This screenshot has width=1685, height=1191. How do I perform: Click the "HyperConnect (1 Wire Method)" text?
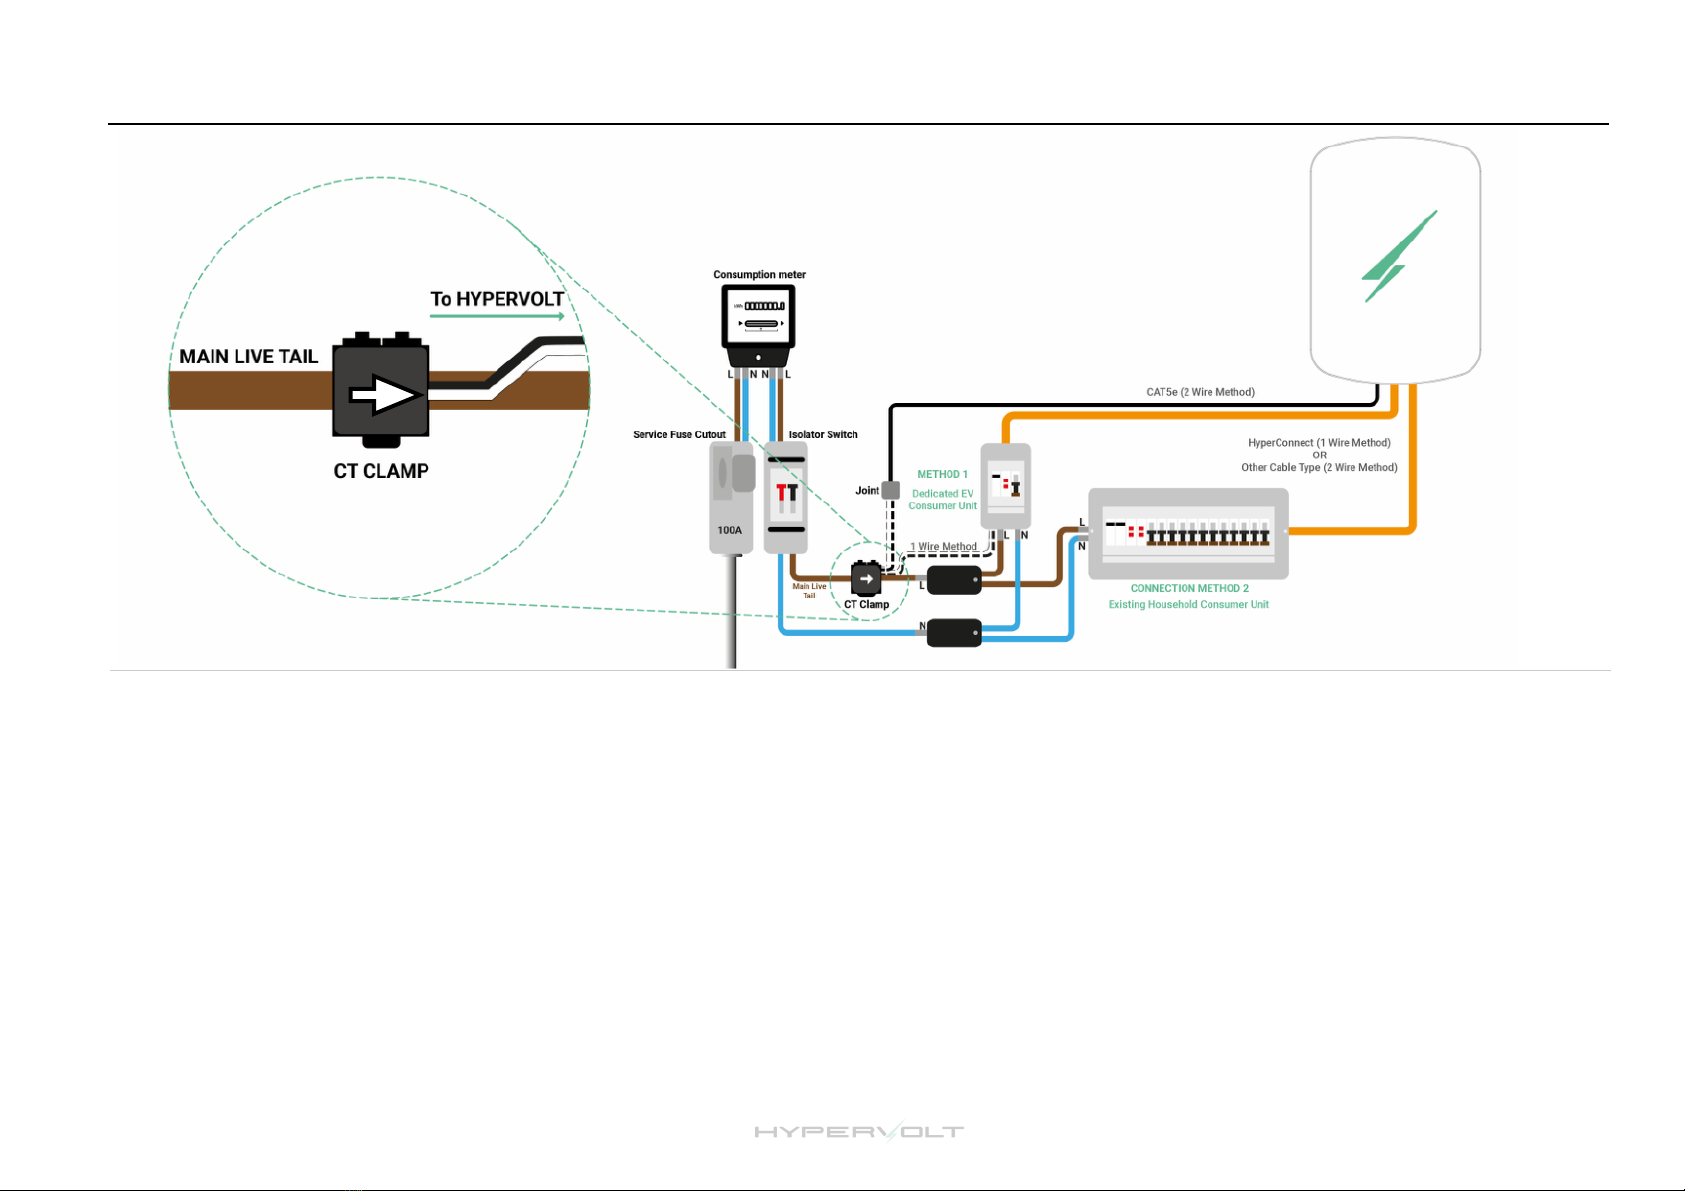pyautogui.click(x=1319, y=442)
